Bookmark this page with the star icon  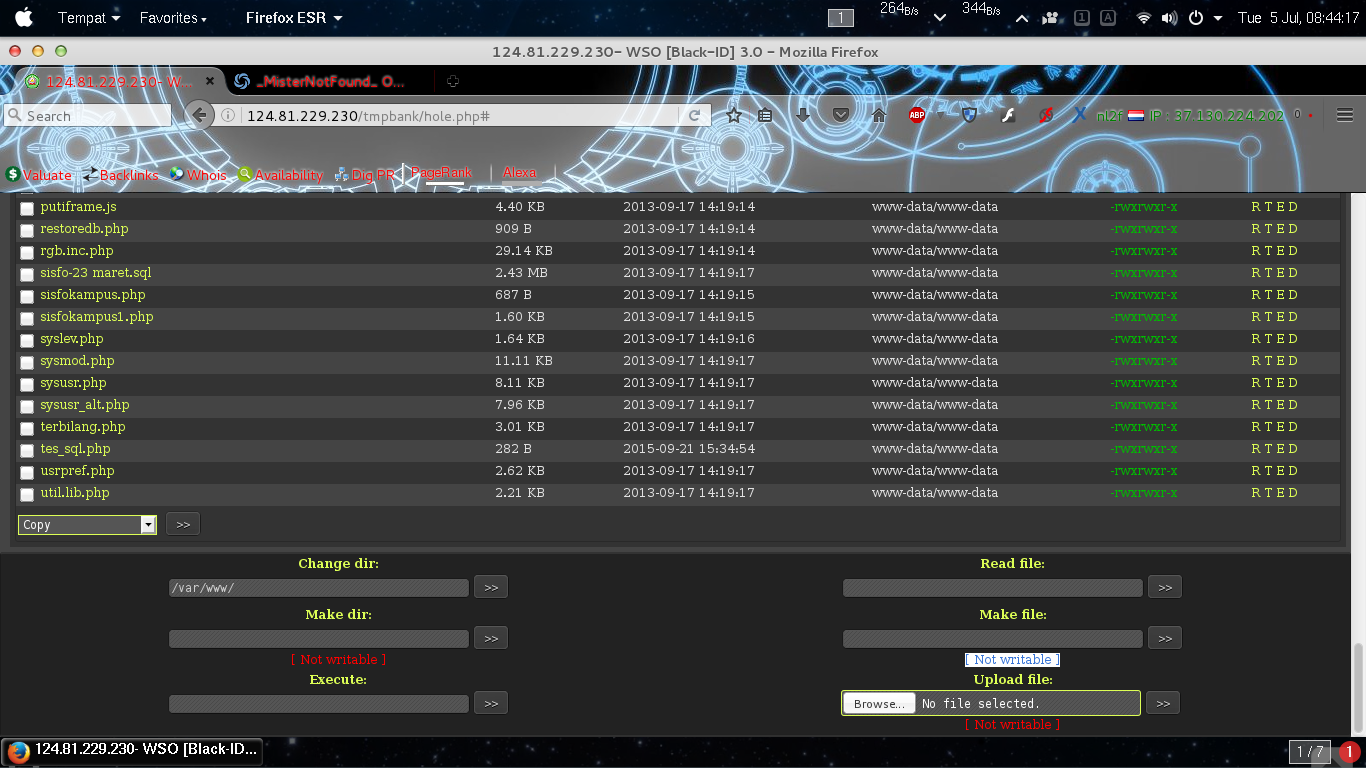pos(733,115)
